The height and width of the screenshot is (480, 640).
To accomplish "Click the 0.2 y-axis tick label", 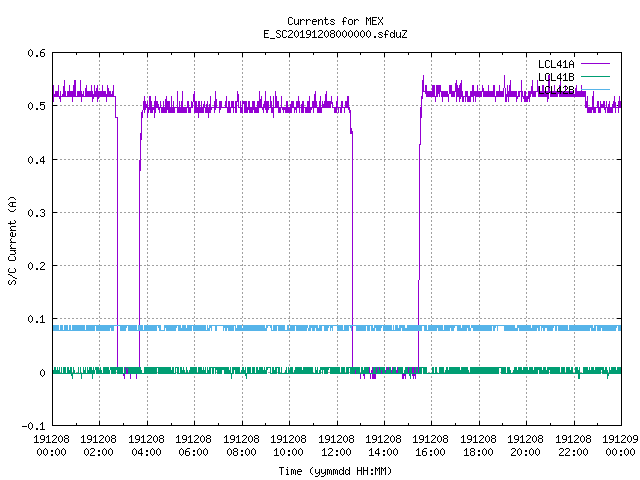I will tap(36, 266).
